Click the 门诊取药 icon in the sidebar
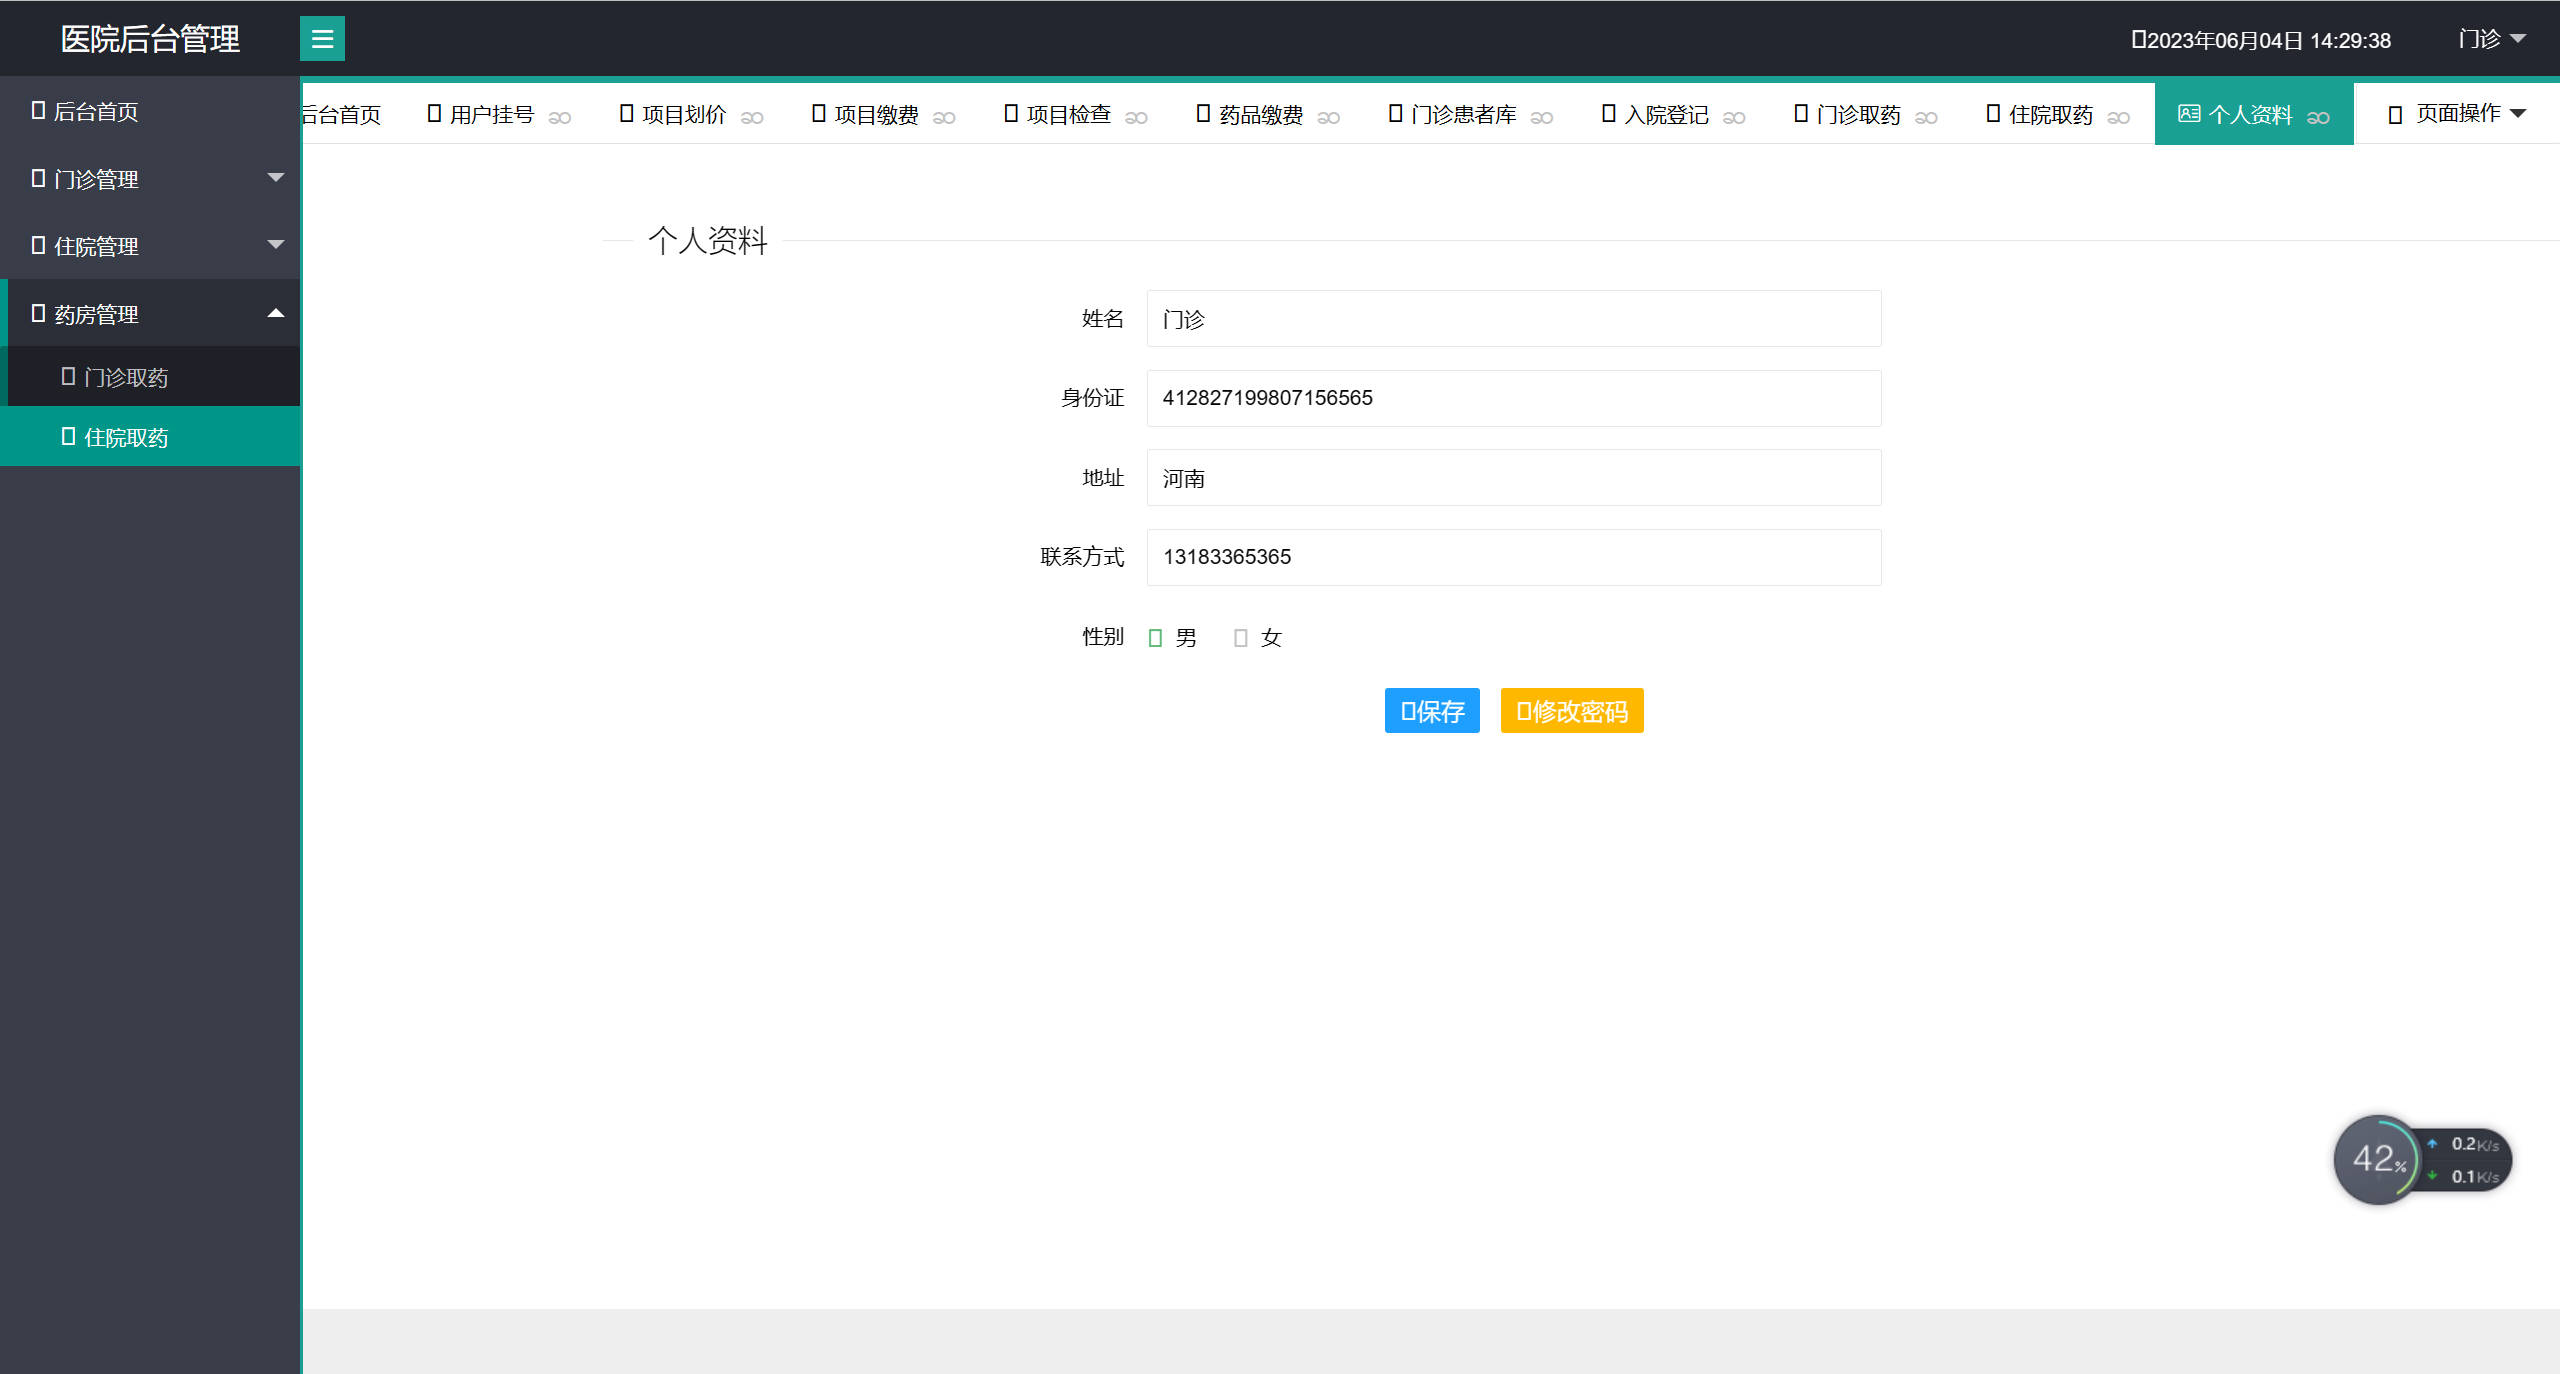Image resolution: width=2560 pixels, height=1374 pixels. click(x=68, y=375)
